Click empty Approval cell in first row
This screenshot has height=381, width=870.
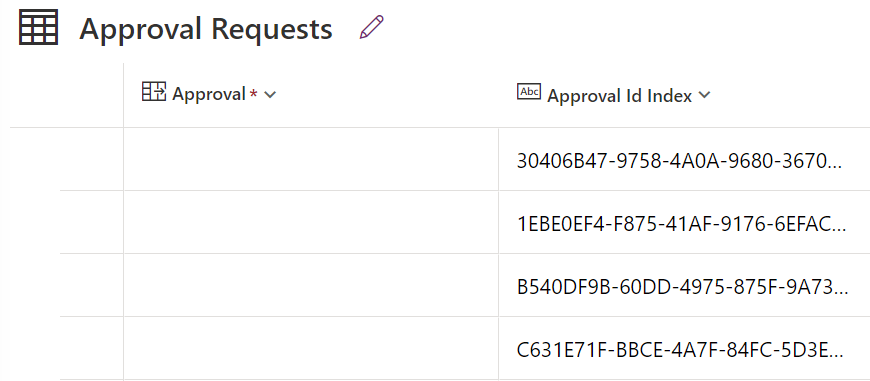point(311,160)
